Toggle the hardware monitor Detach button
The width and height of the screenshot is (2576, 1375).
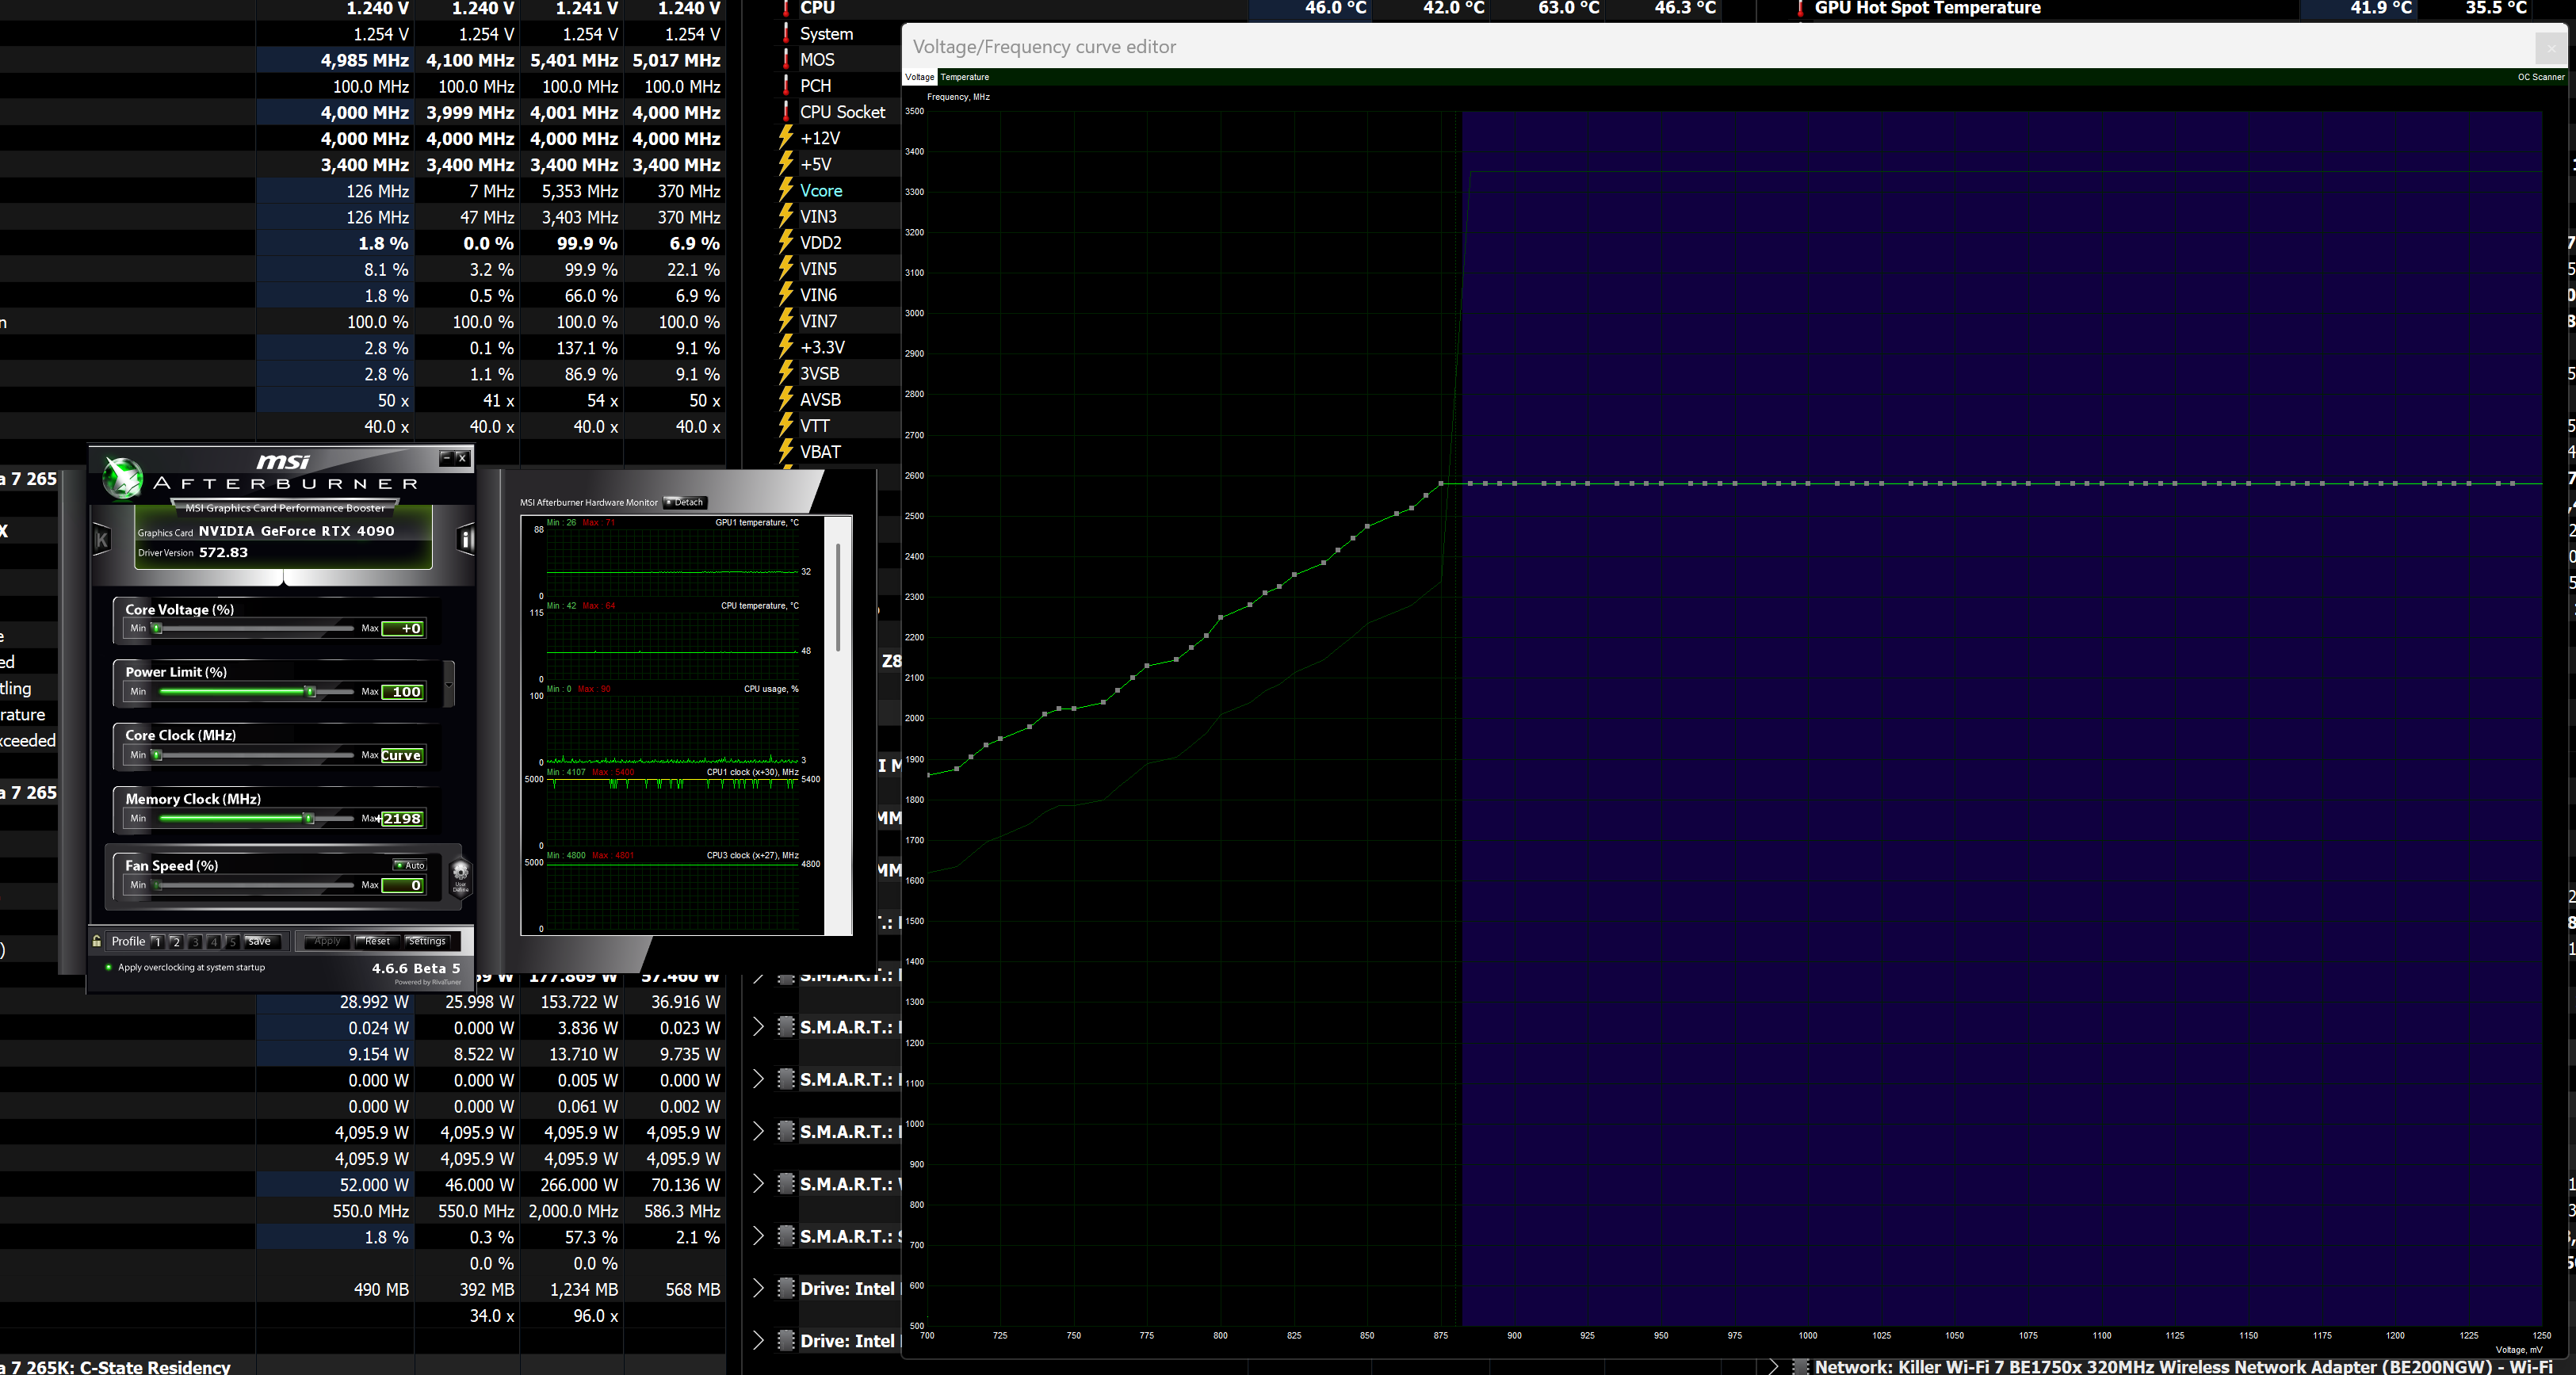click(x=686, y=502)
